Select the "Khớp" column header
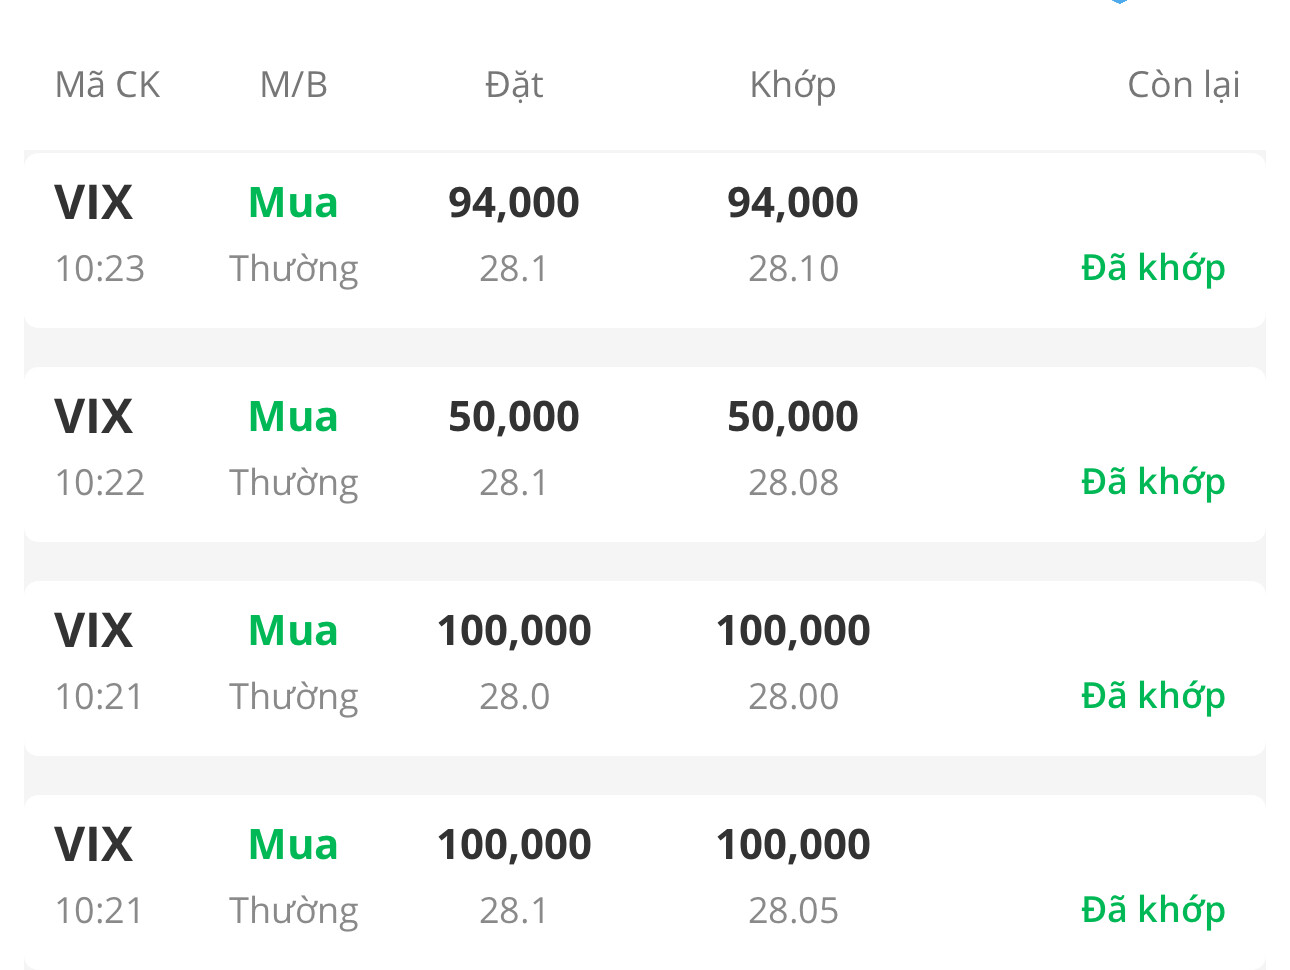The image size is (1290, 970). [x=792, y=85]
